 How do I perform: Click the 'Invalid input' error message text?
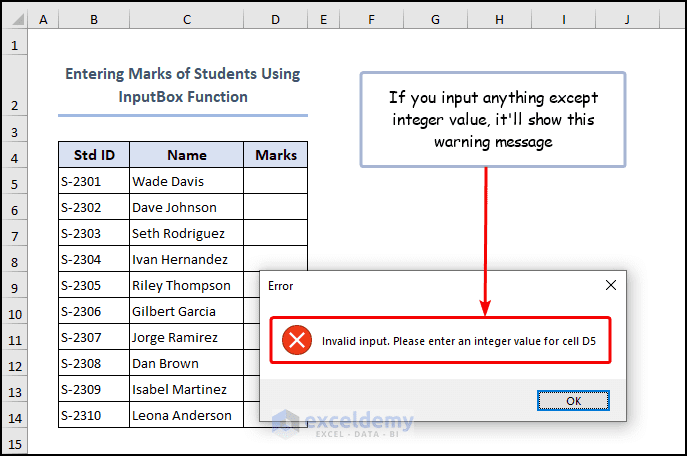pyautogui.click(x=459, y=341)
